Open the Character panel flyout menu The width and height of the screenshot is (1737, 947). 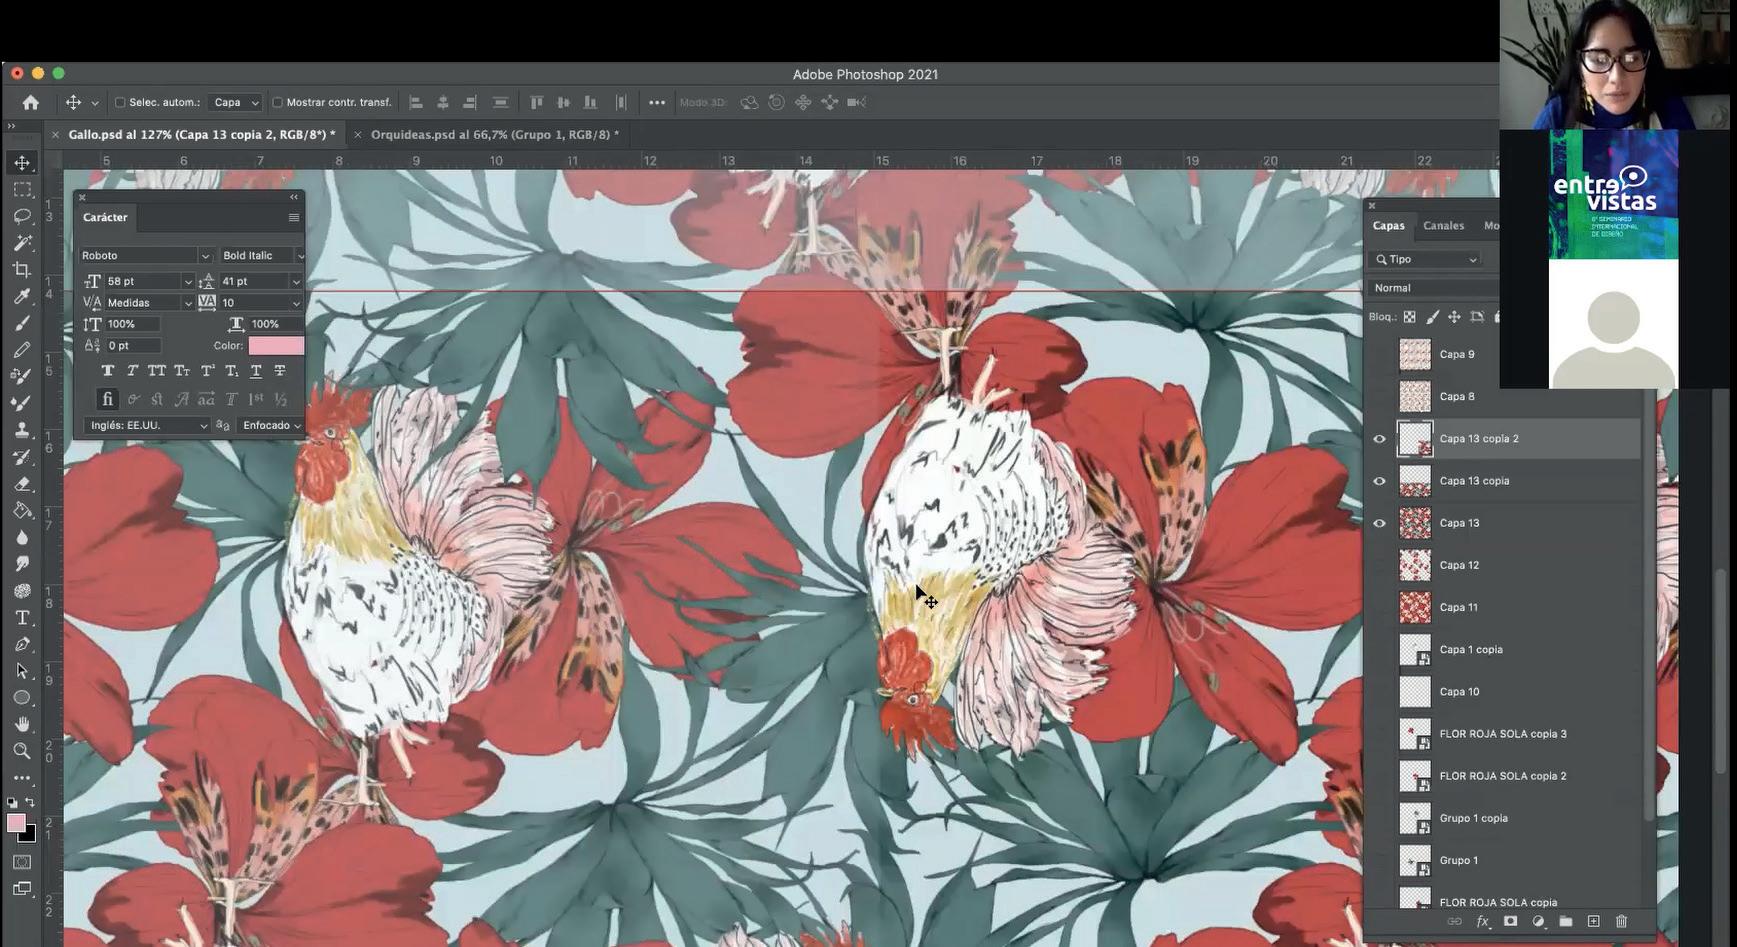(294, 217)
